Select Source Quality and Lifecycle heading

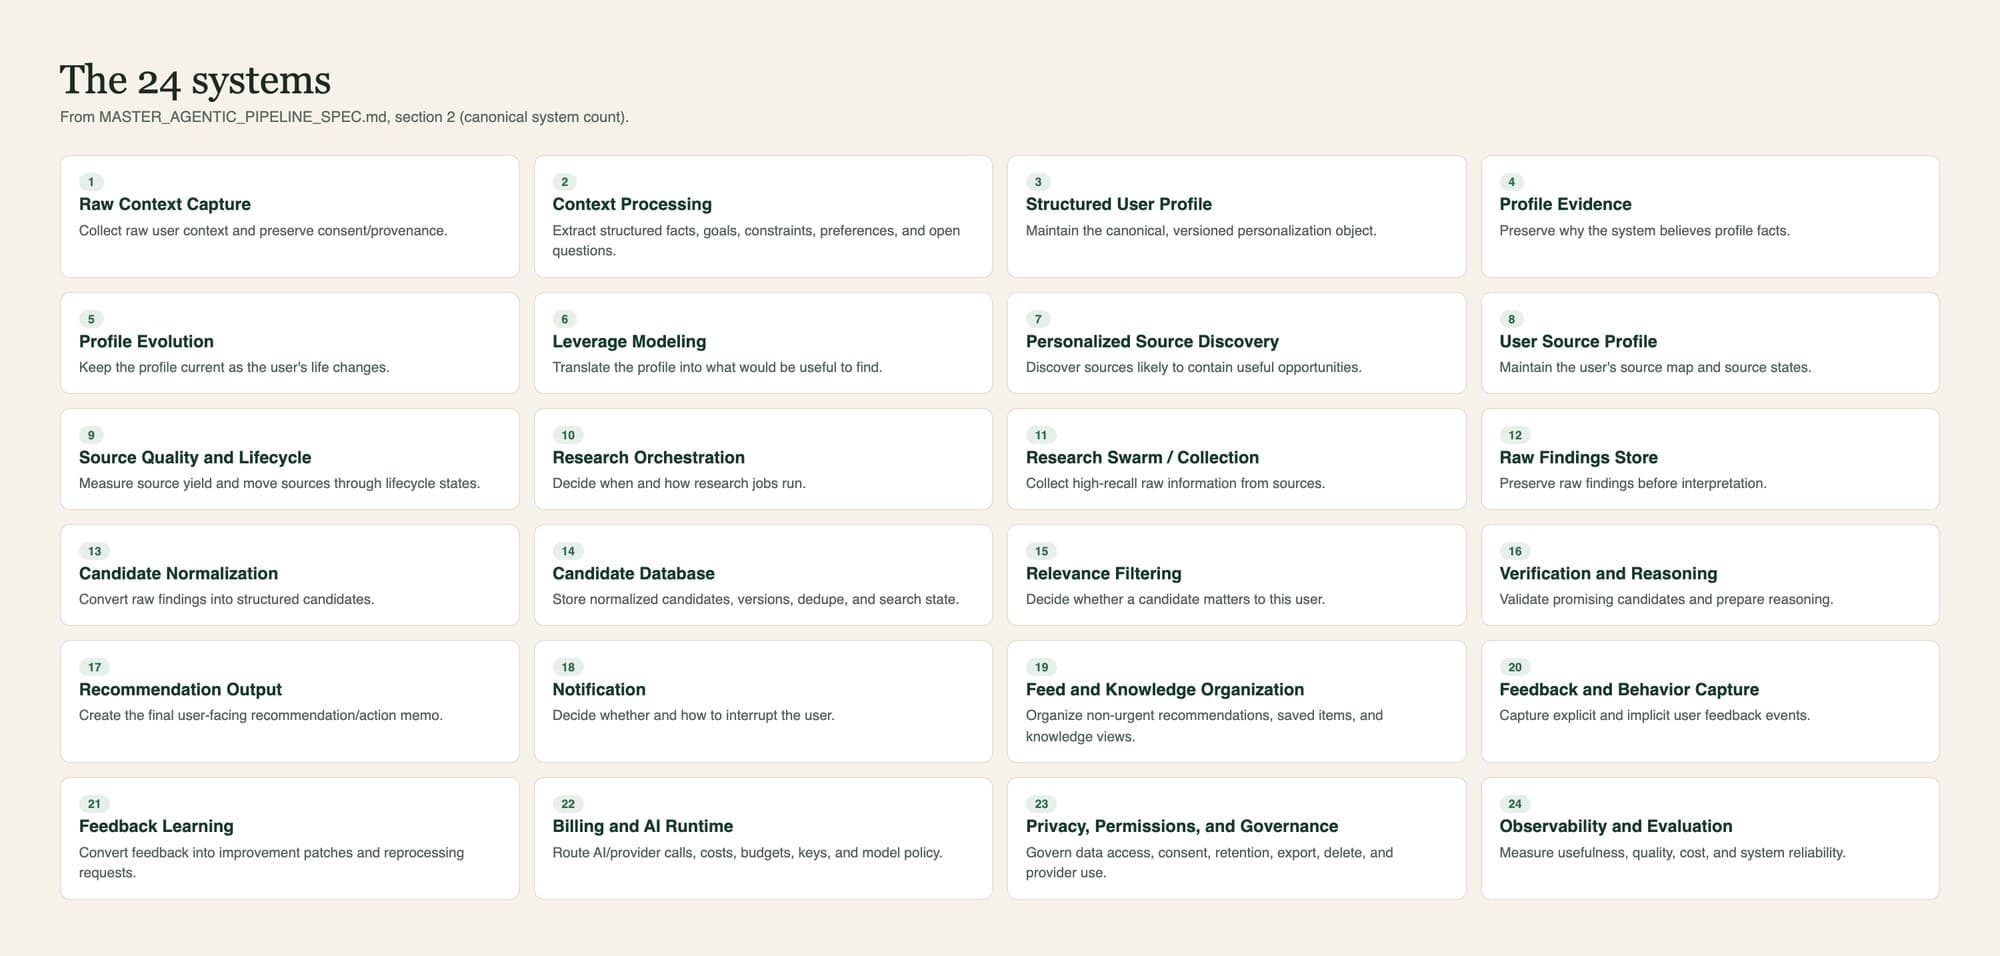click(x=195, y=457)
